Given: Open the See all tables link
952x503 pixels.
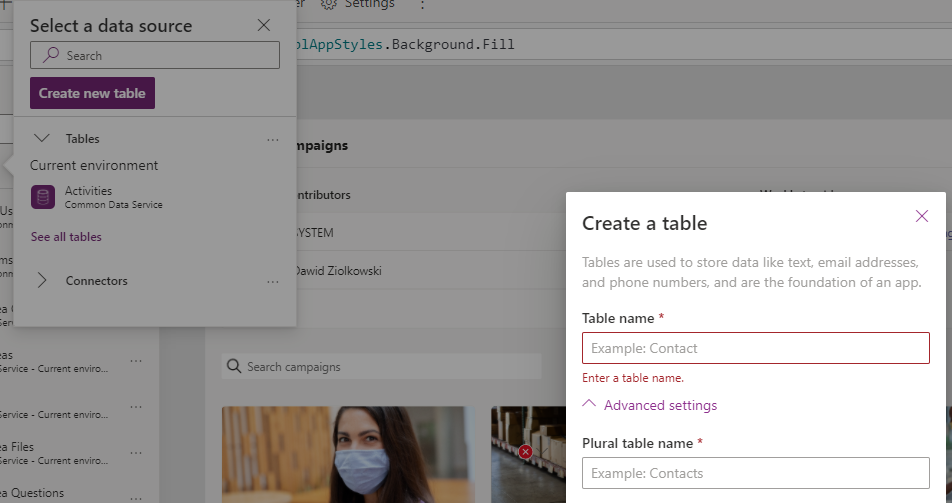Looking at the screenshot, I should coord(66,237).
